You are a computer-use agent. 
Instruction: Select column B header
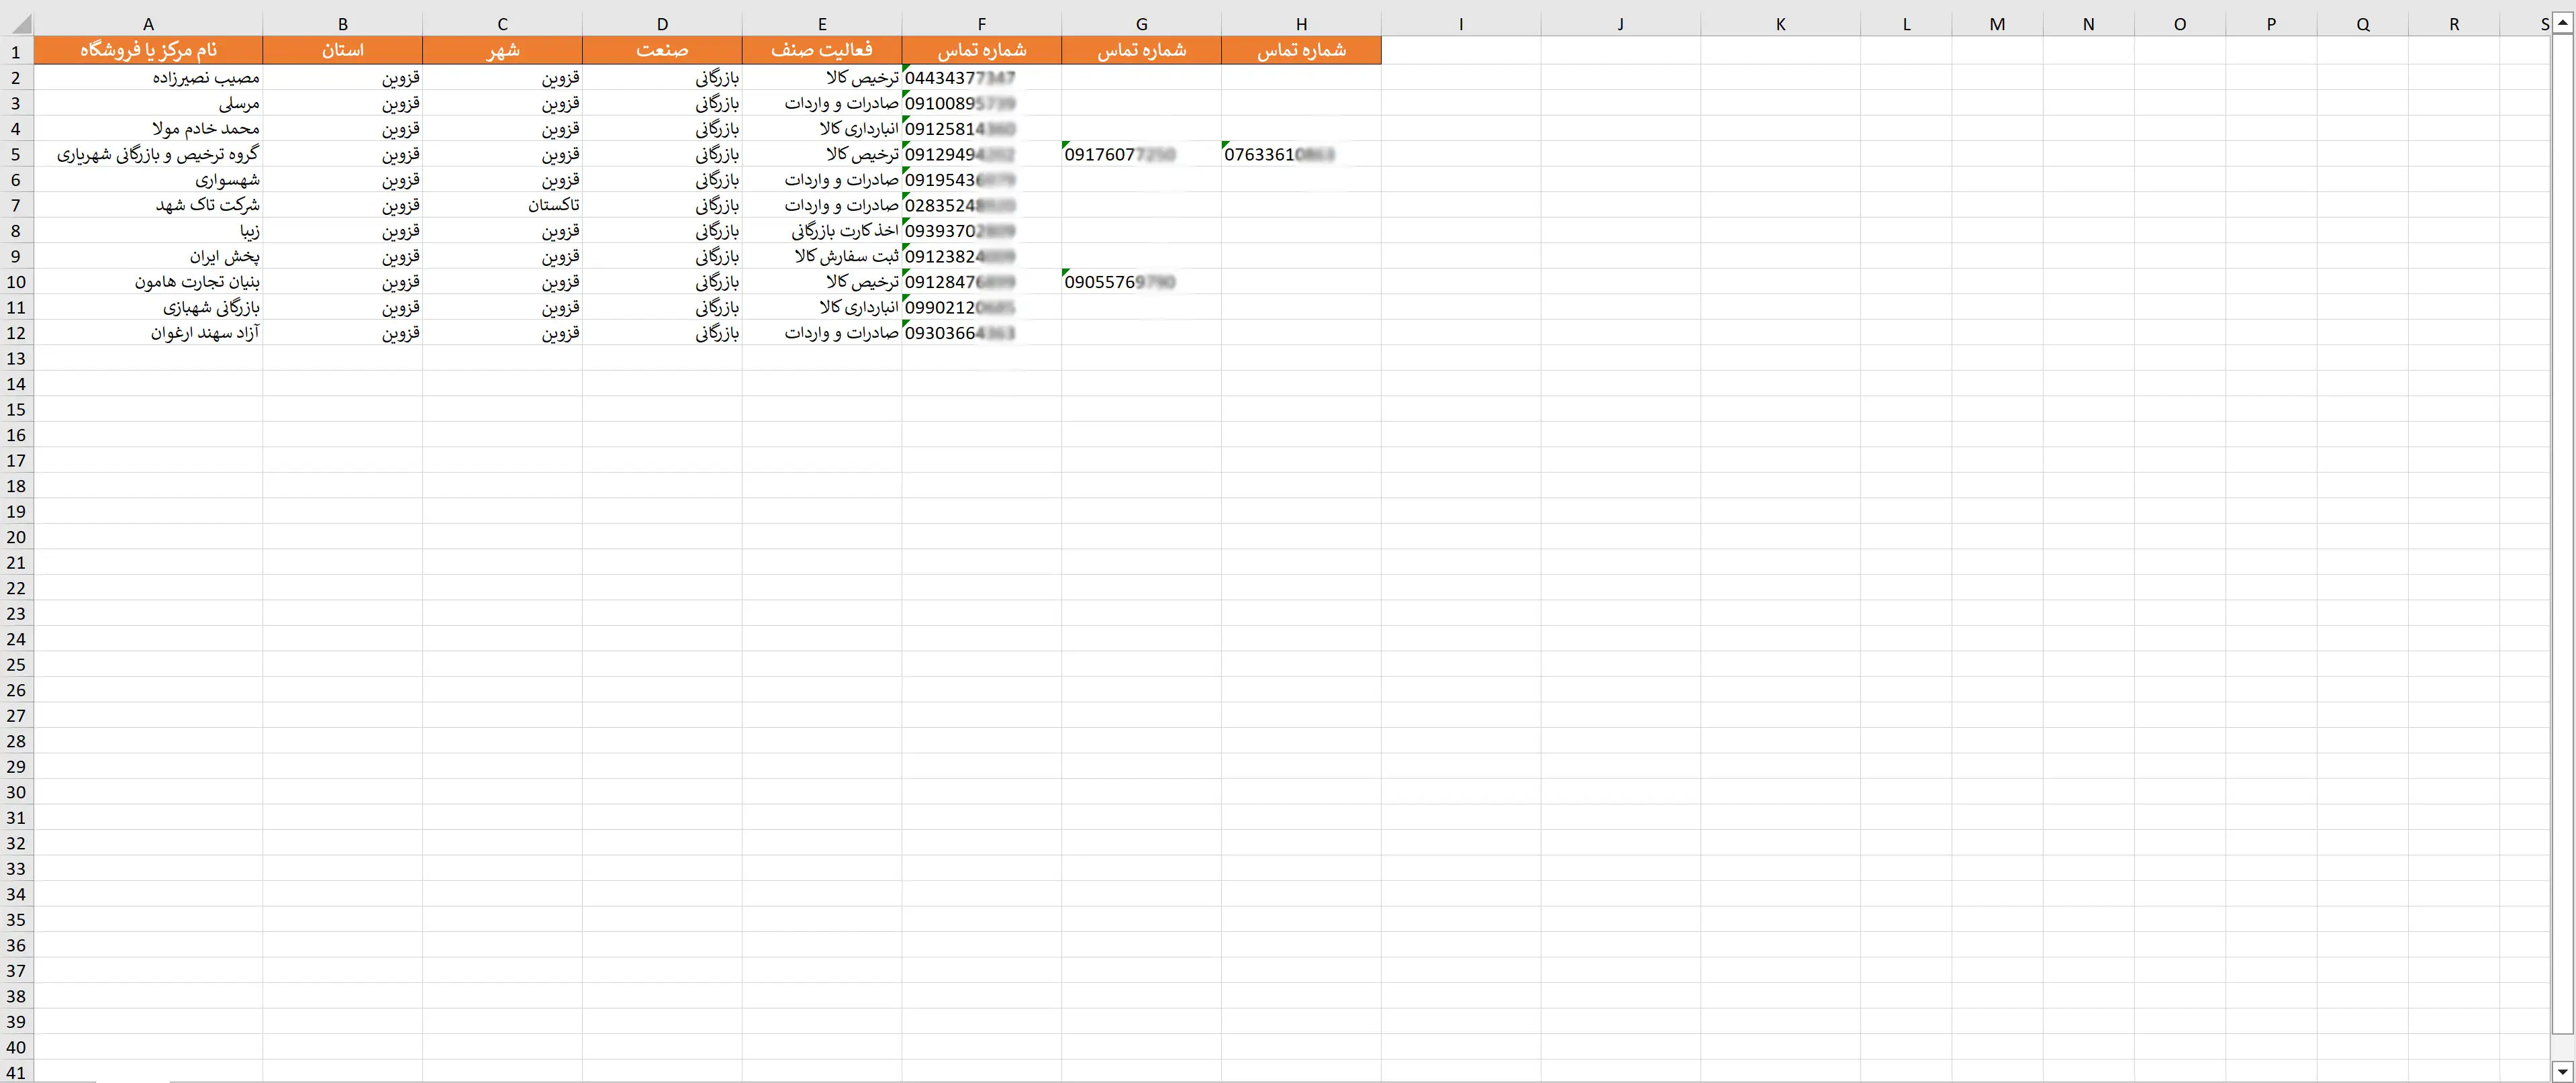tap(342, 24)
